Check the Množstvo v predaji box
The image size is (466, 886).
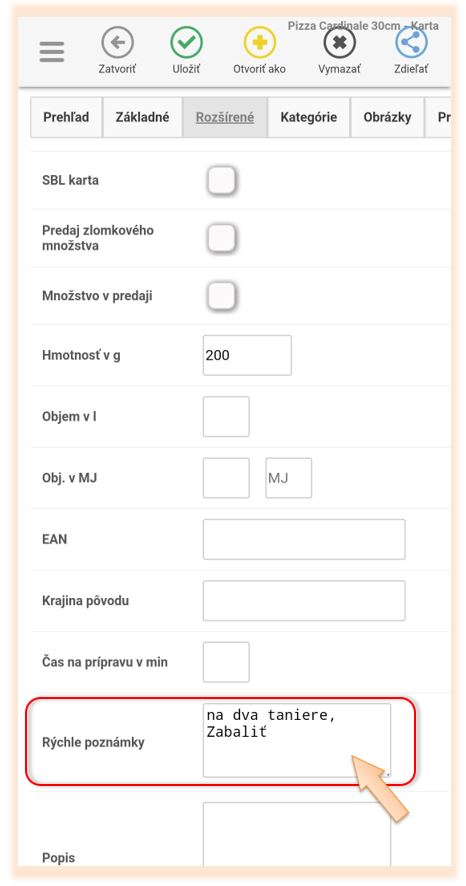[221, 296]
